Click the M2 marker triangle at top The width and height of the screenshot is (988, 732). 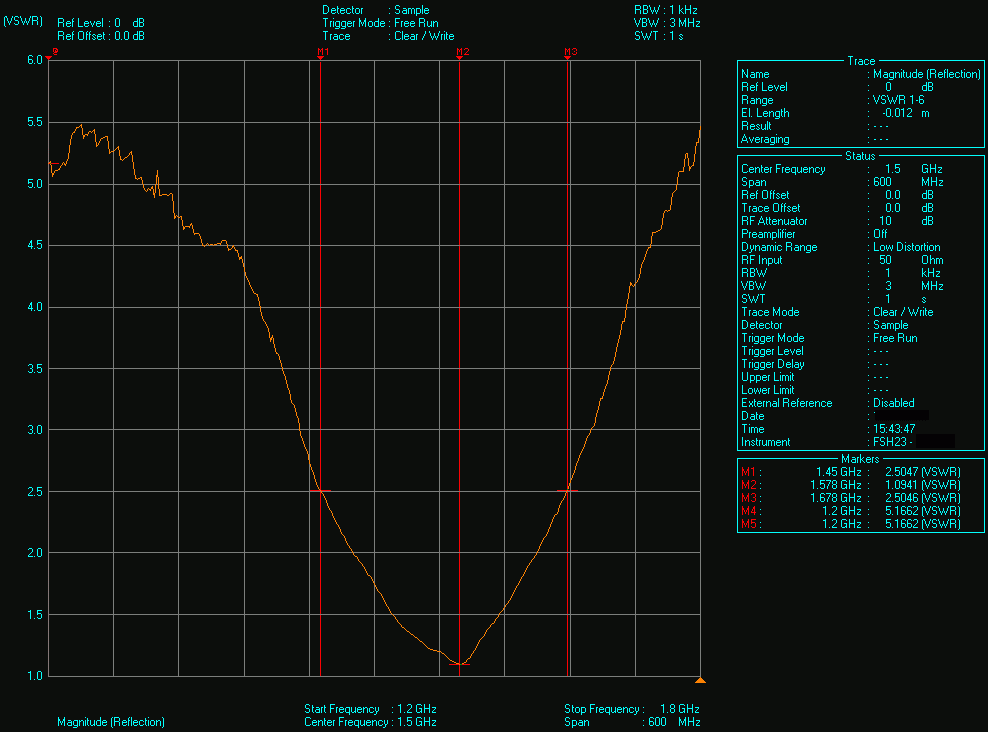pos(459,57)
